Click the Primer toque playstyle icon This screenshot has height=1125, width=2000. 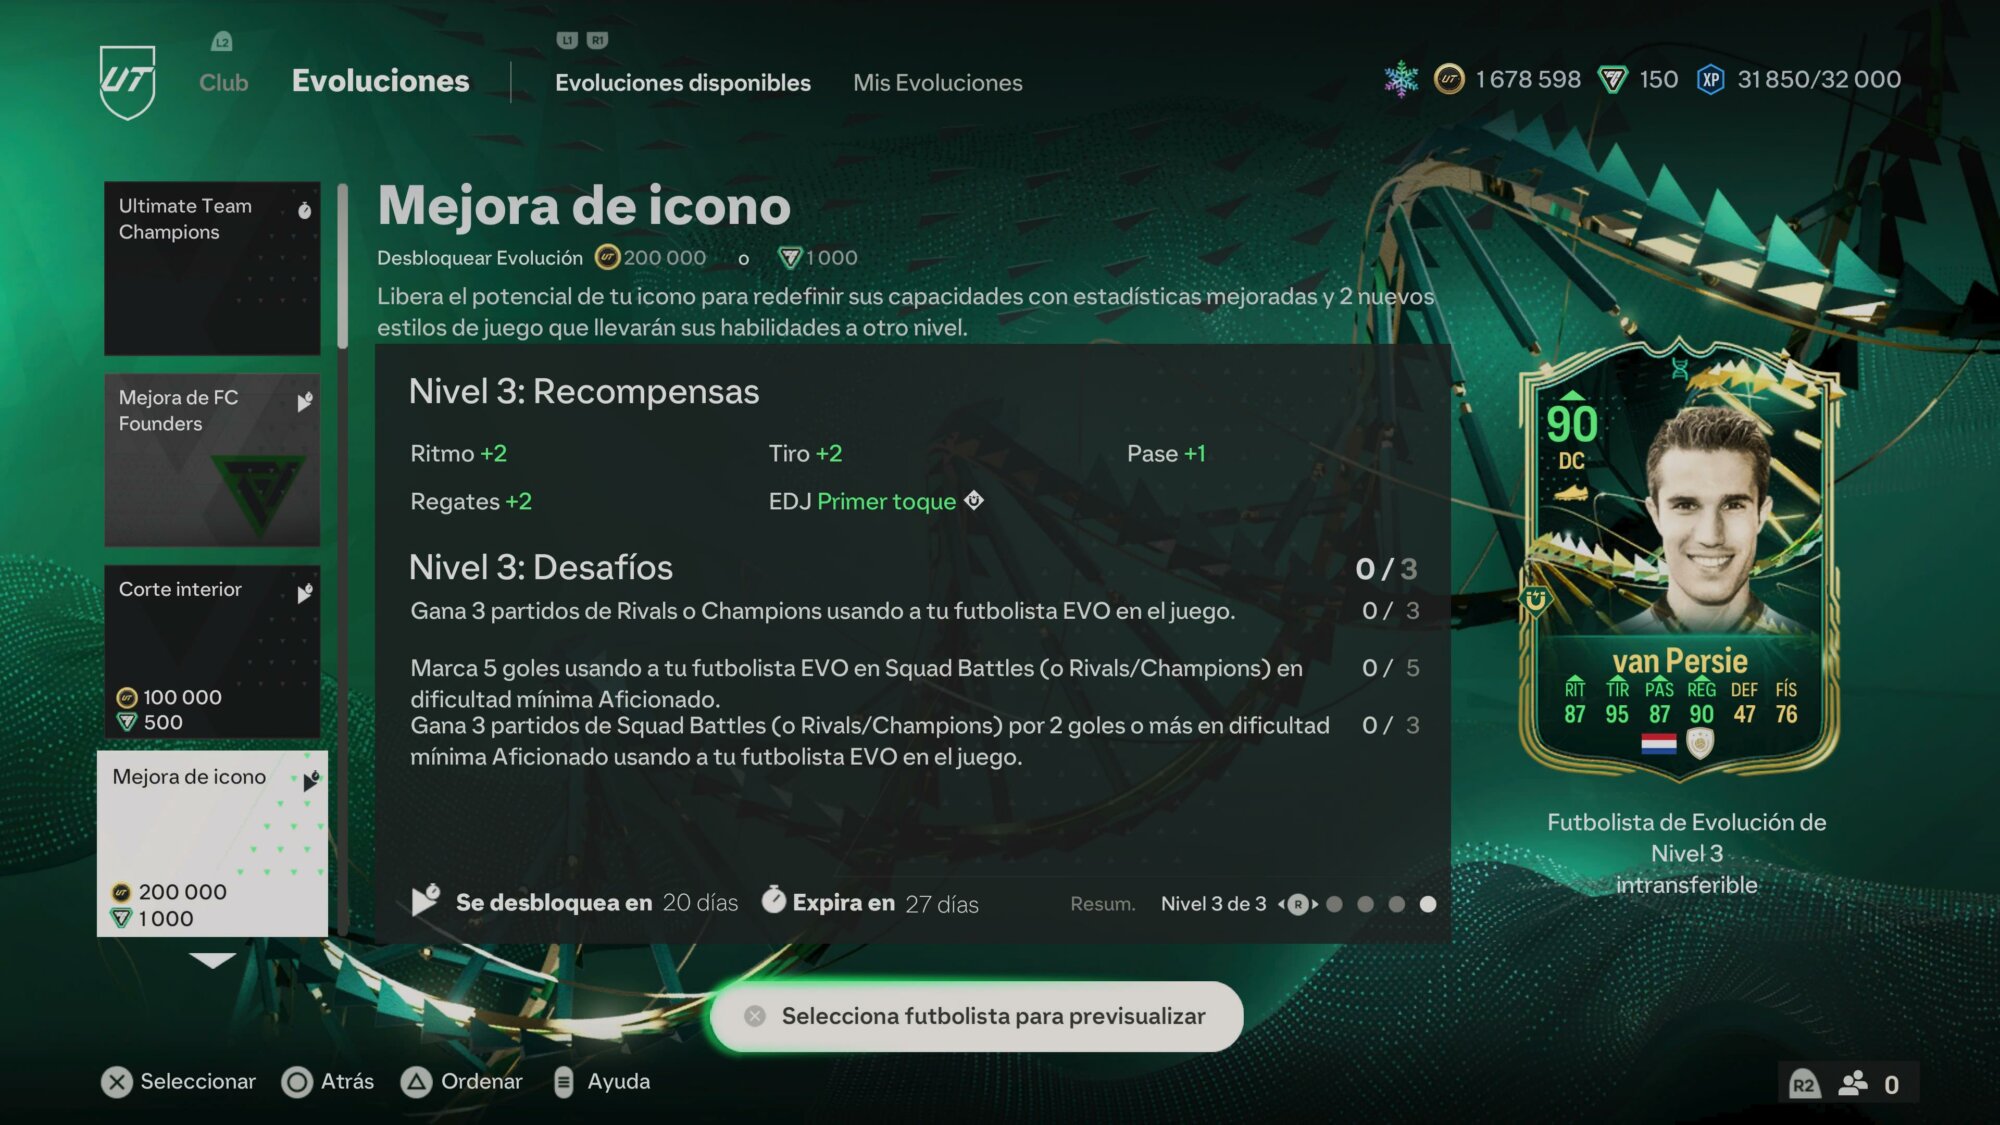click(974, 501)
